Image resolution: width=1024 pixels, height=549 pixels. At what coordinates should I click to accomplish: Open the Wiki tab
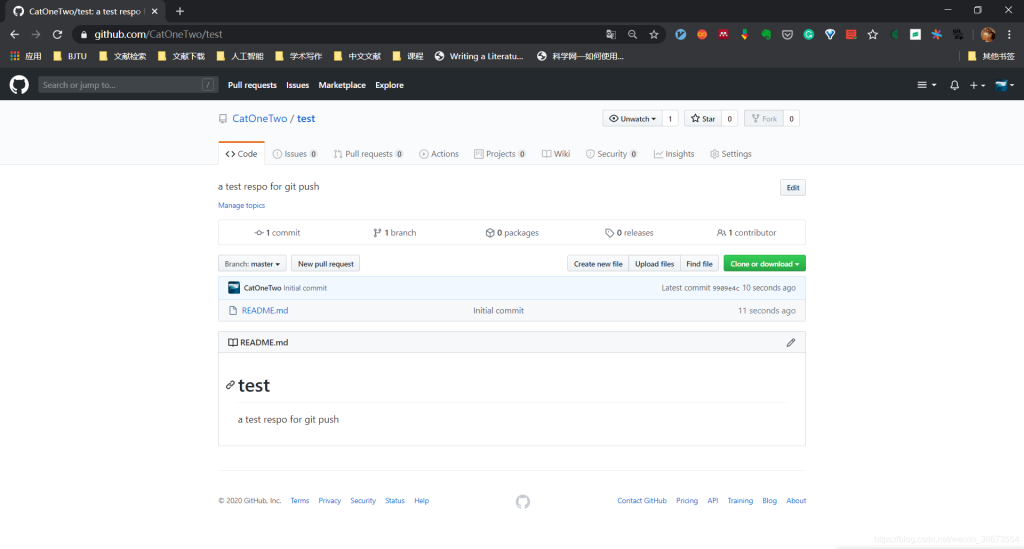click(556, 154)
